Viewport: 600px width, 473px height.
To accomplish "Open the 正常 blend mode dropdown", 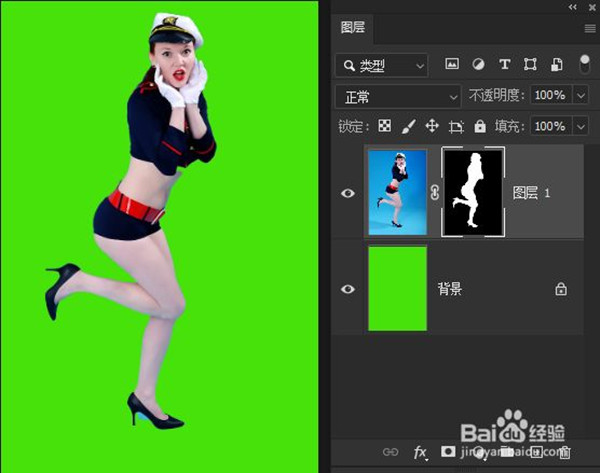I will [397, 97].
